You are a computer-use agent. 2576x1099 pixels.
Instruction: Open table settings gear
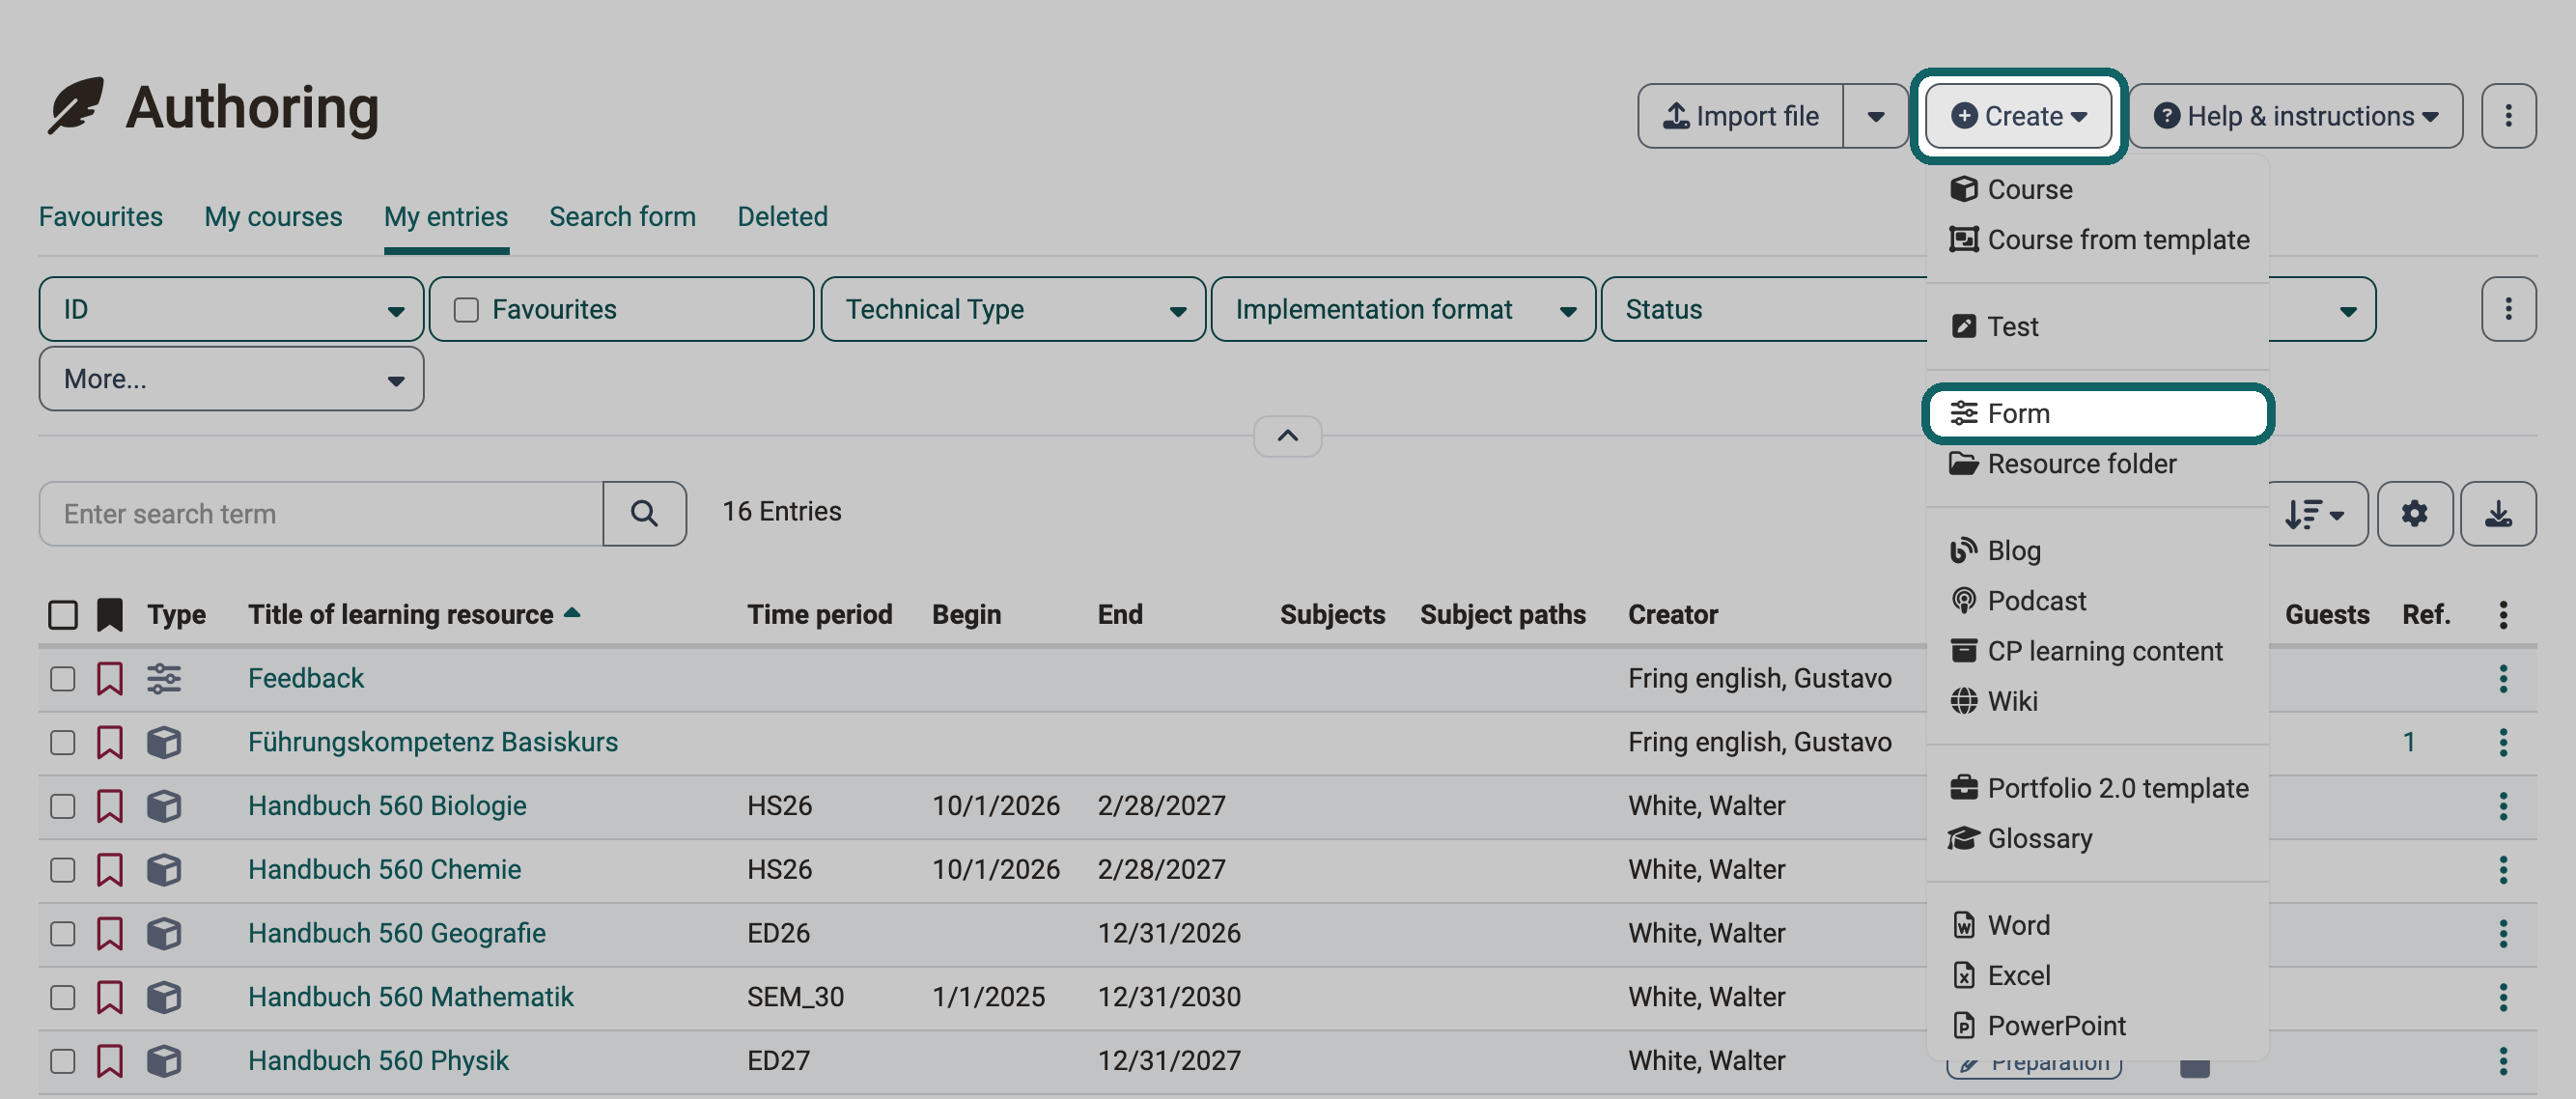[2414, 513]
